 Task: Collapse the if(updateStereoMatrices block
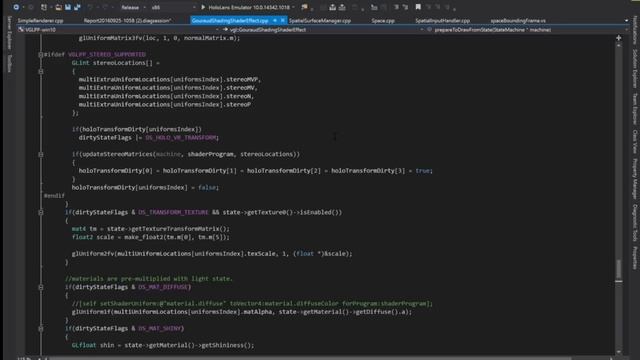[x=40, y=155]
